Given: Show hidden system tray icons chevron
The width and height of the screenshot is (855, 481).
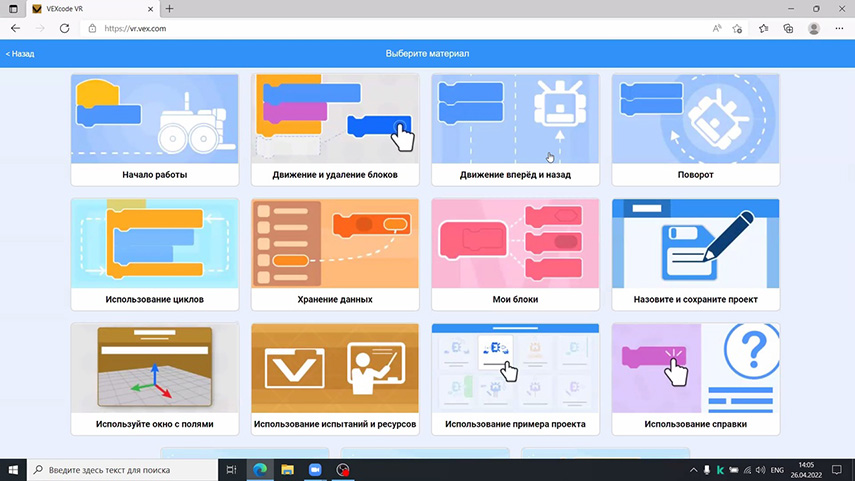Looking at the screenshot, I should coord(694,470).
